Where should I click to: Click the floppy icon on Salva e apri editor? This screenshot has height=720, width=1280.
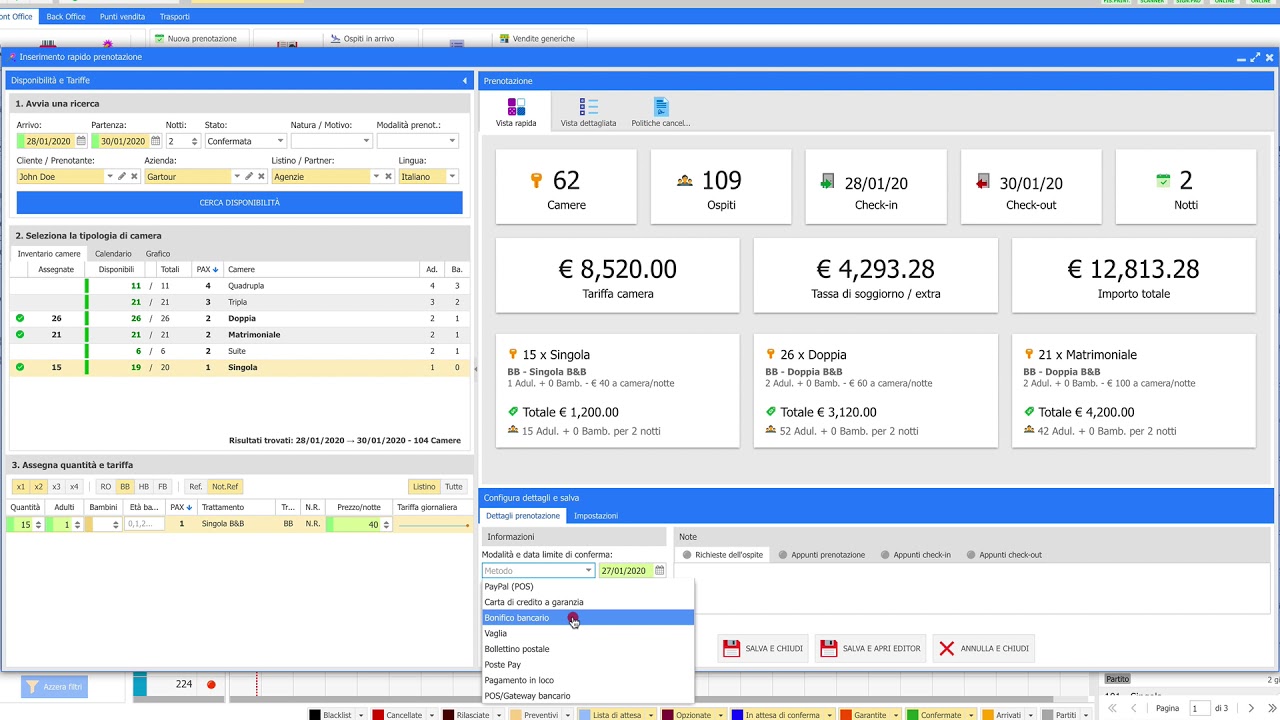828,648
